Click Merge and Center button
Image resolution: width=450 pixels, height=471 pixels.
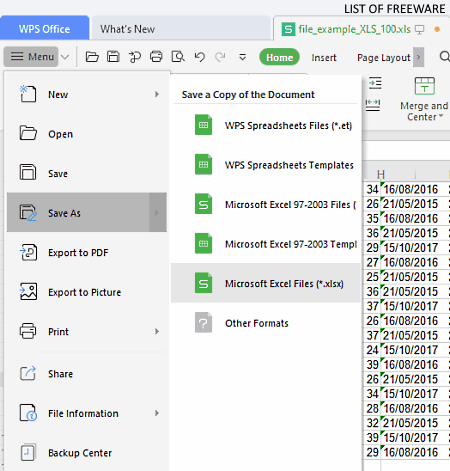point(424,99)
